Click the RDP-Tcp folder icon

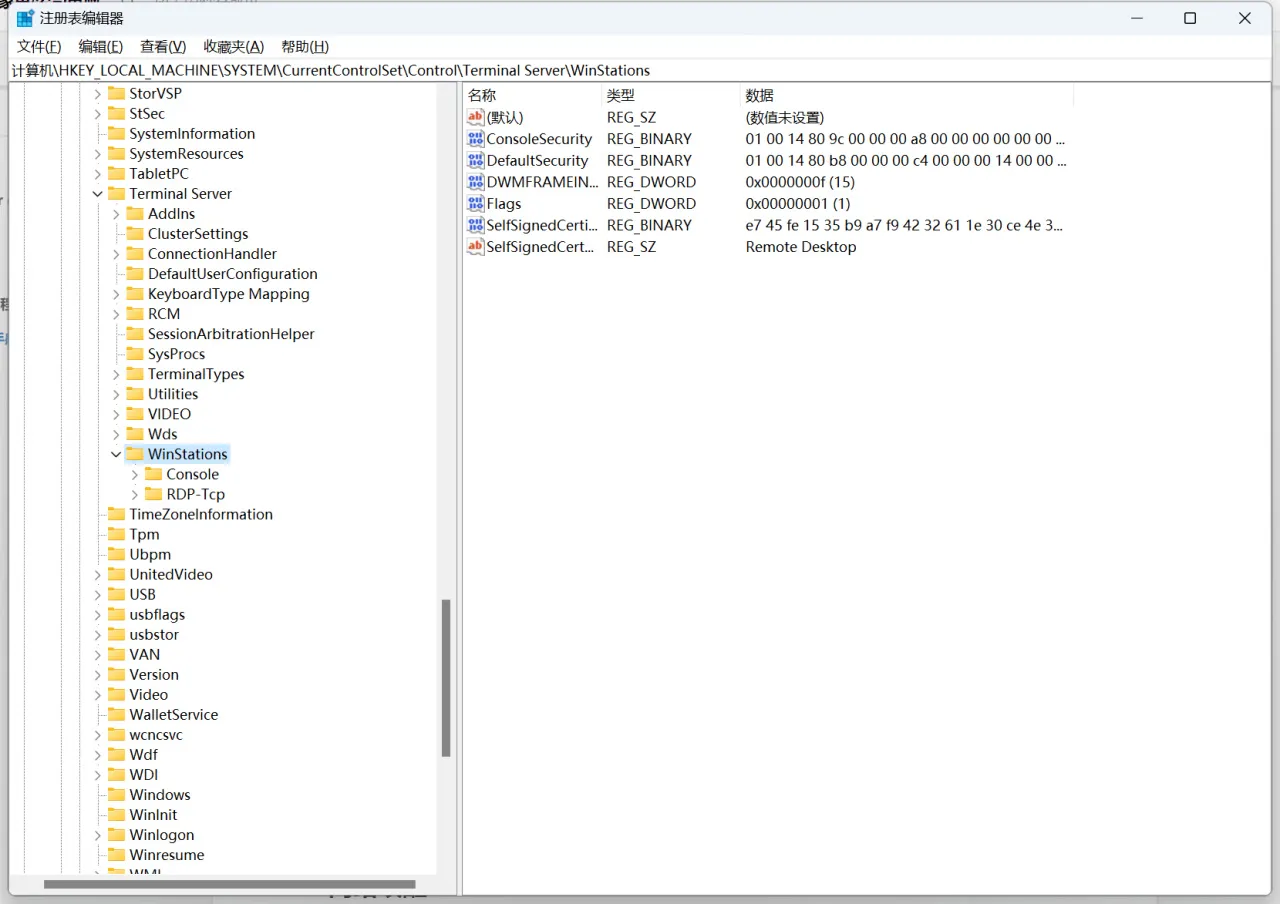[153, 494]
